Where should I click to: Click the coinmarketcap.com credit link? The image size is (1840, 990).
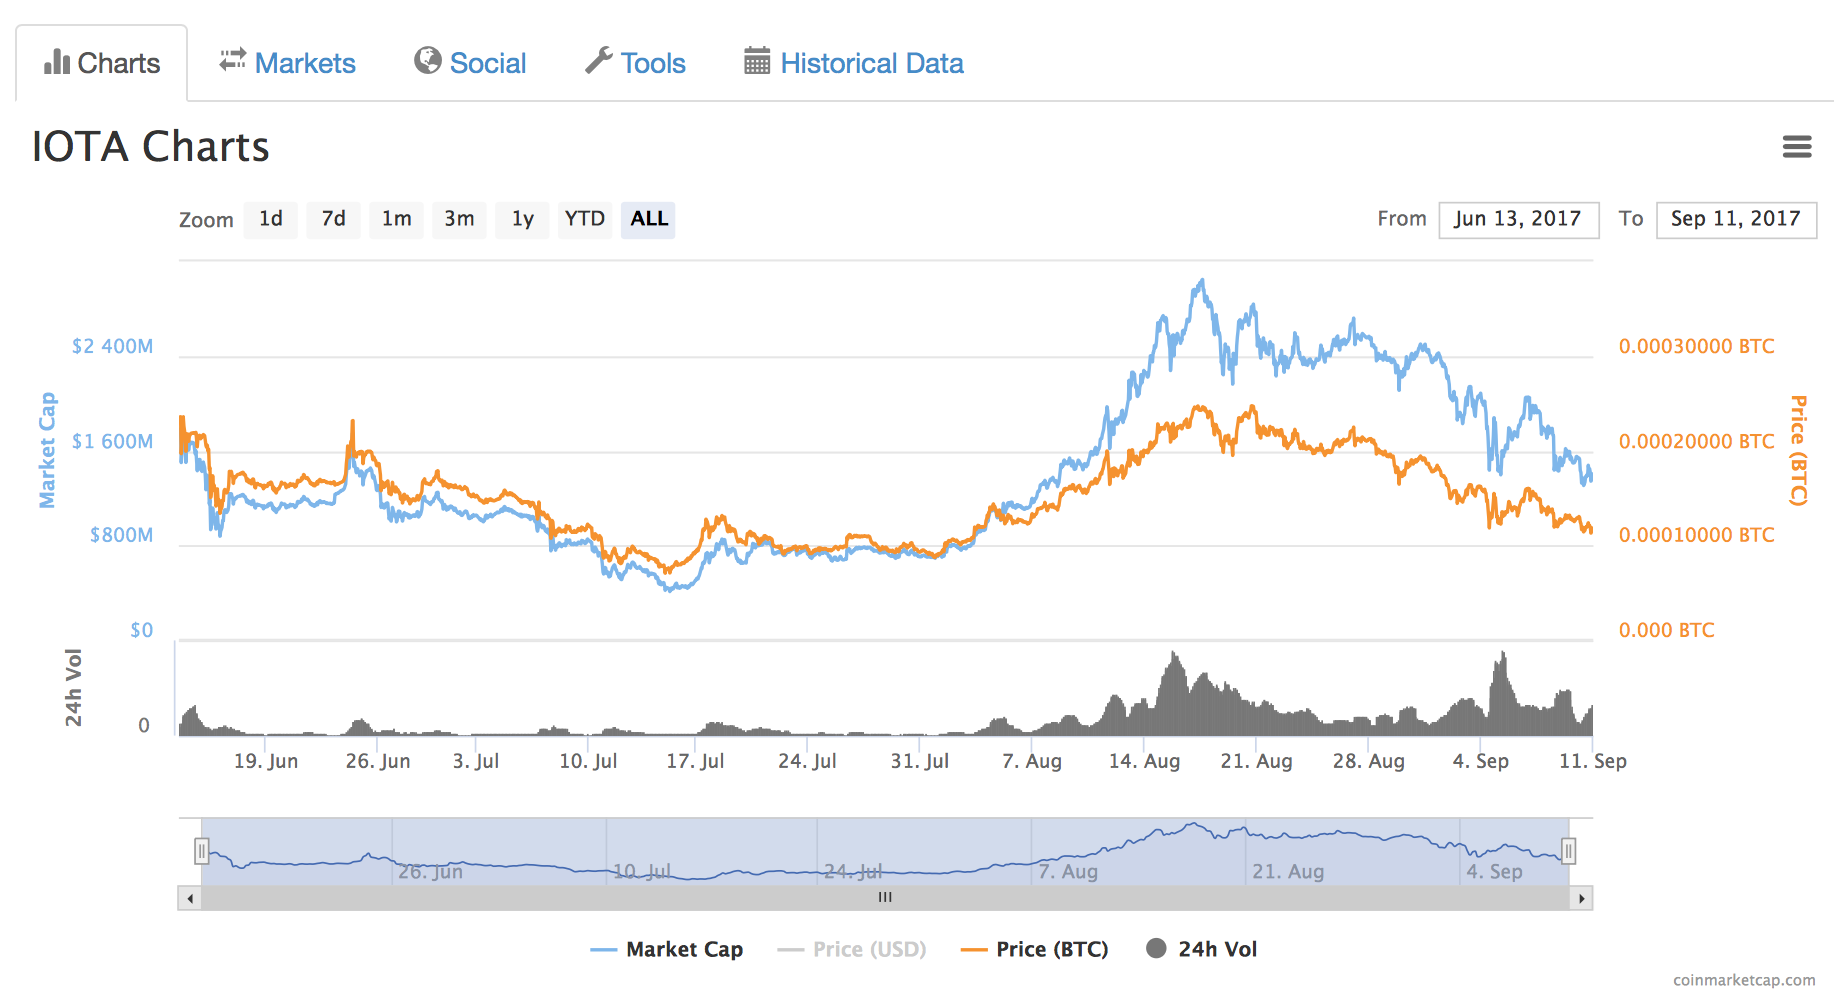point(1744,980)
